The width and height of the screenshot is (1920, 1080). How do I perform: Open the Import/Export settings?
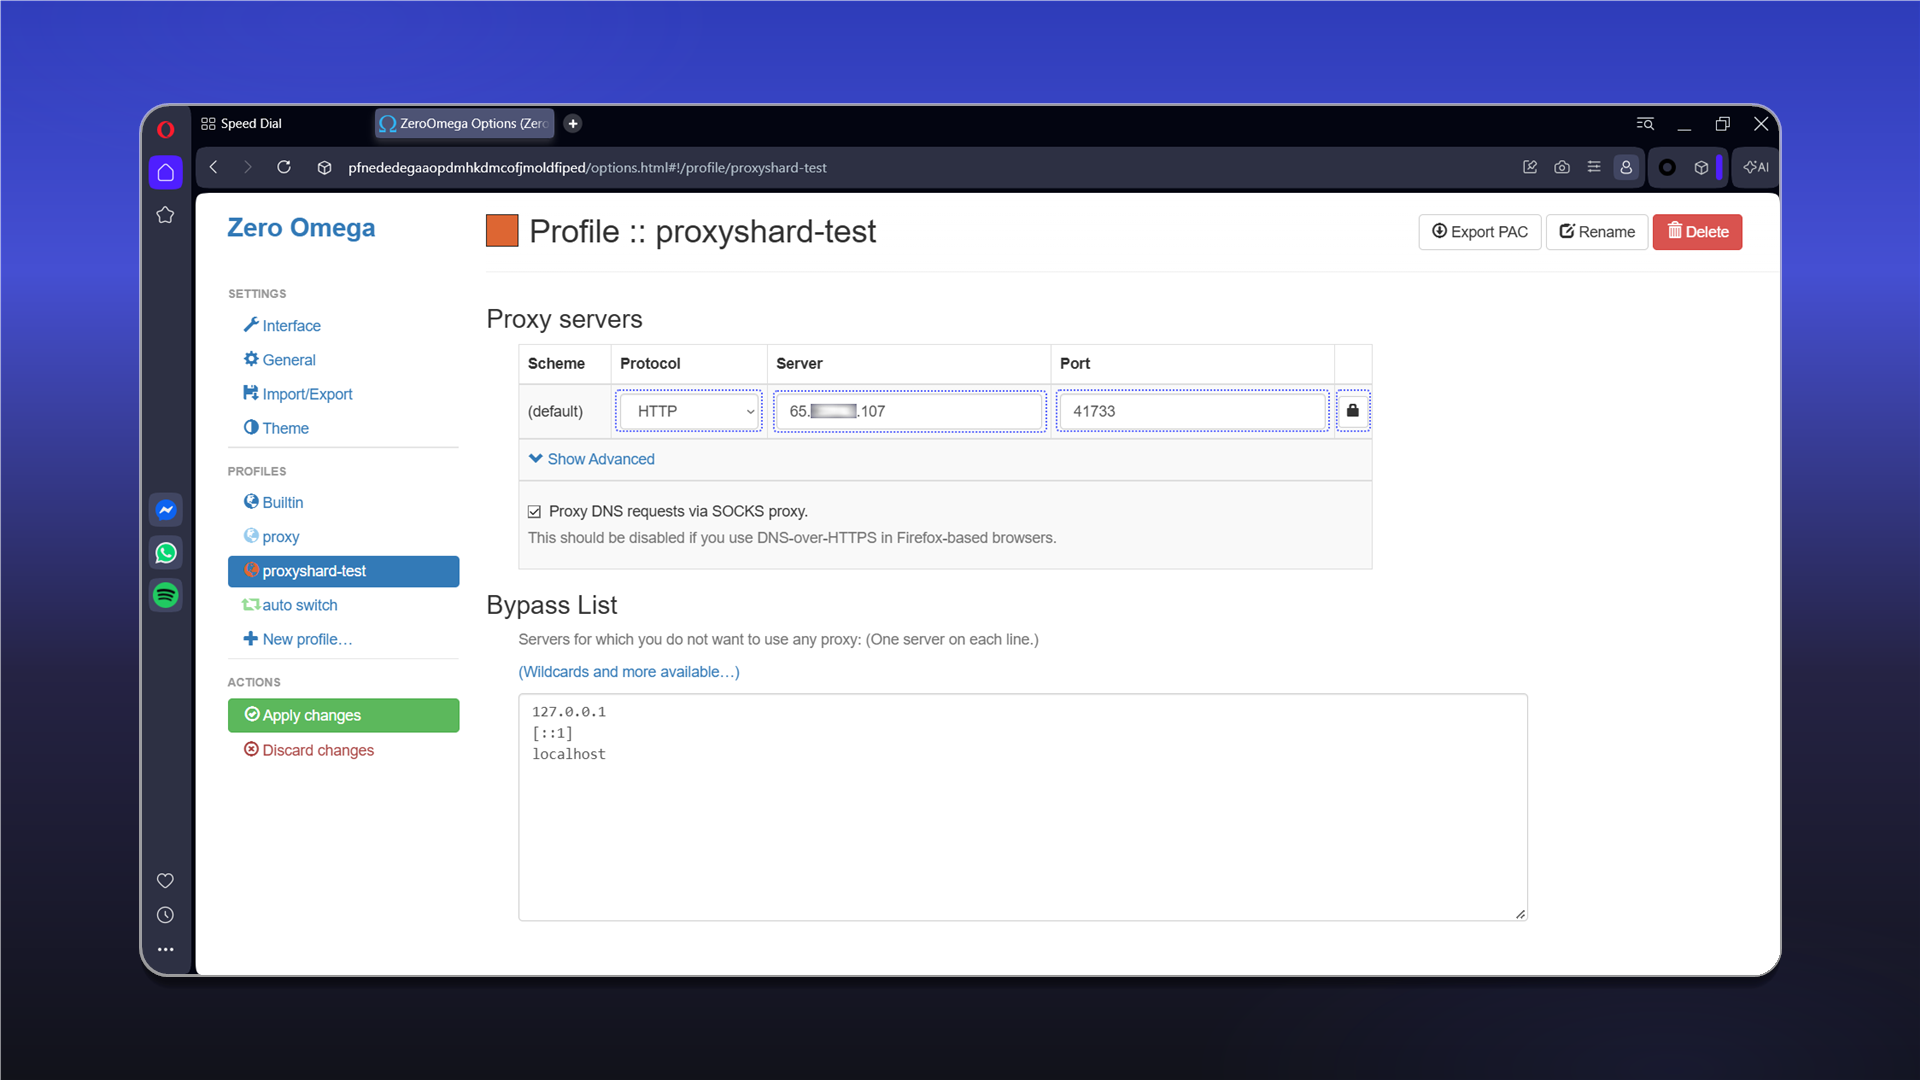point(298,394)
